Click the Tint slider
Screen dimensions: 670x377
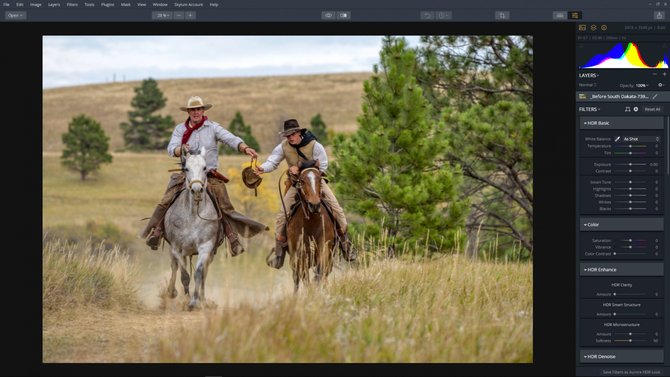pyautogui.click(x=631, y=153)
